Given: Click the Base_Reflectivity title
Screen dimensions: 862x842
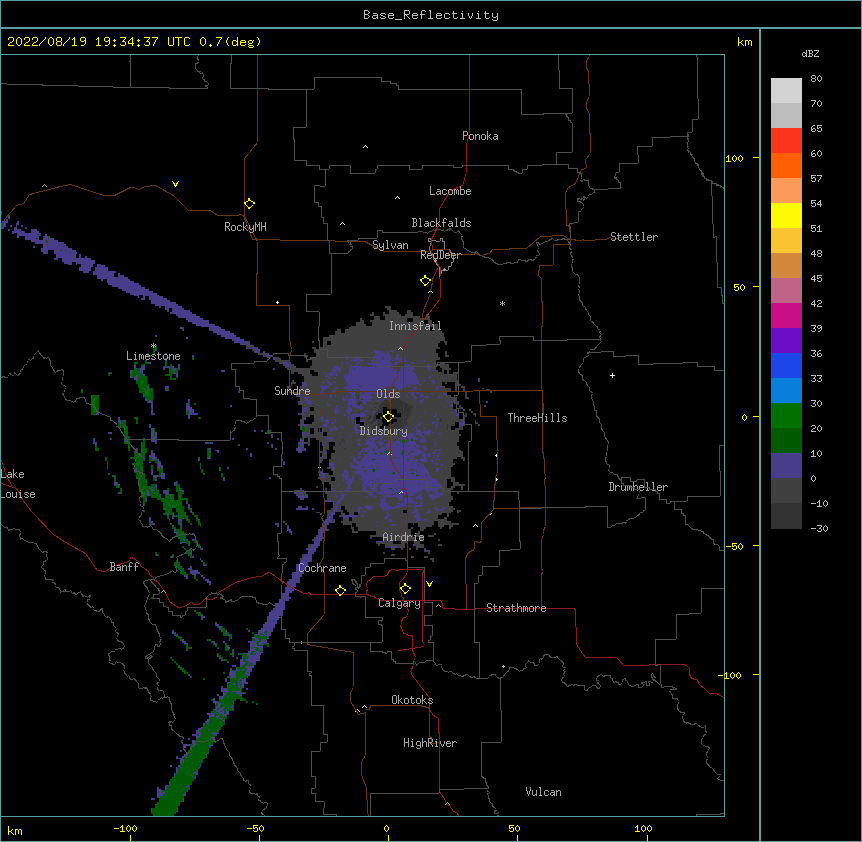Looking at the screenshot, I should coord(431,15).
